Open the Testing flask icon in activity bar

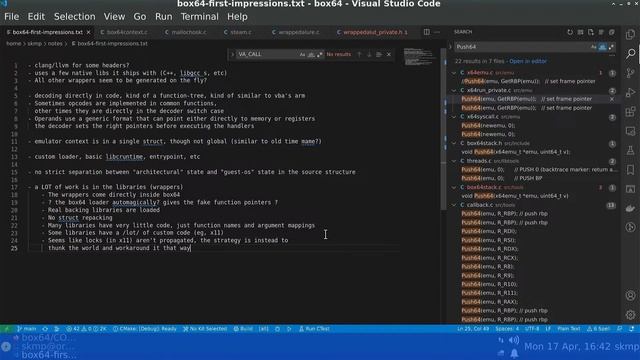[x=631, y=150]
